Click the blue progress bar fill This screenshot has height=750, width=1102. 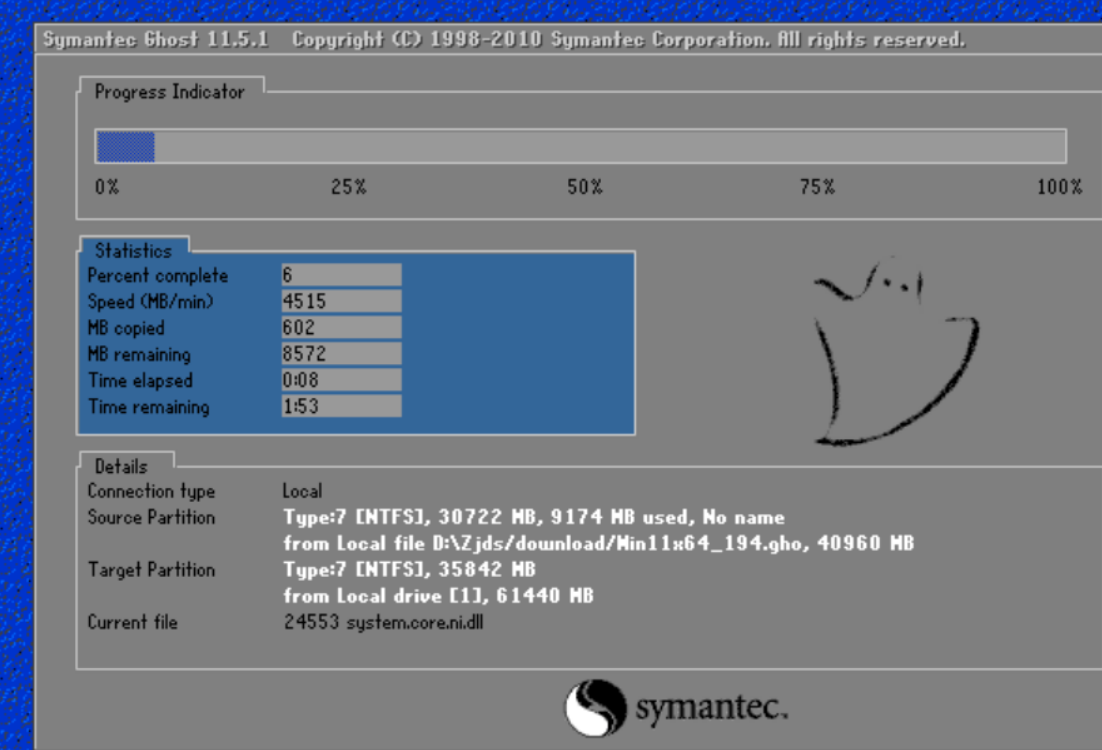click(x=126, y=147)
